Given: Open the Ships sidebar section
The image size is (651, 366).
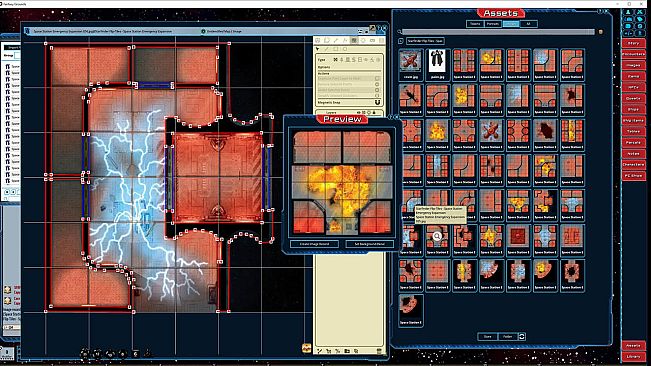Looking at the screenshot, I should coord(633,109).
